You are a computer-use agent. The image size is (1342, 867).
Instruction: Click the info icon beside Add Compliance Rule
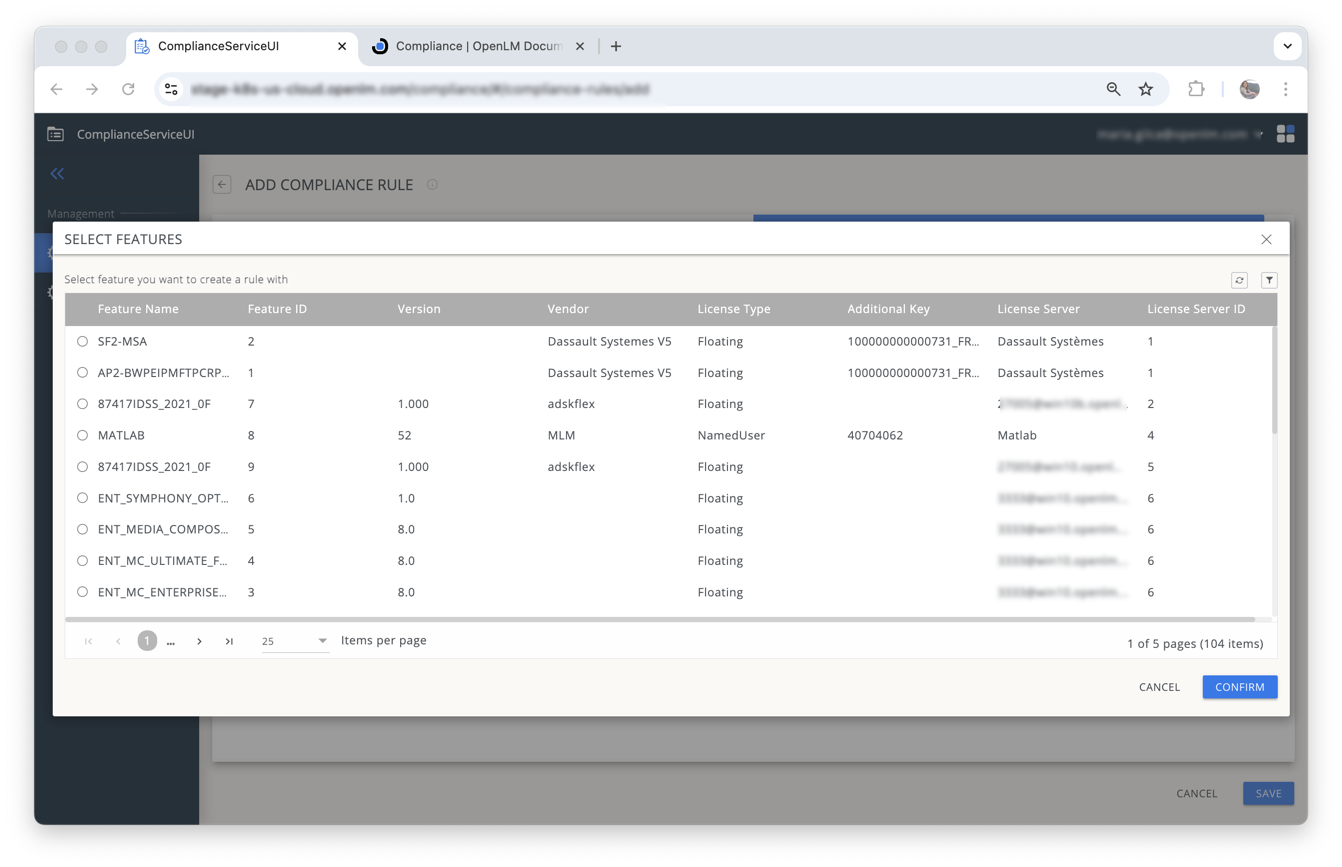(x=432, y=185)
